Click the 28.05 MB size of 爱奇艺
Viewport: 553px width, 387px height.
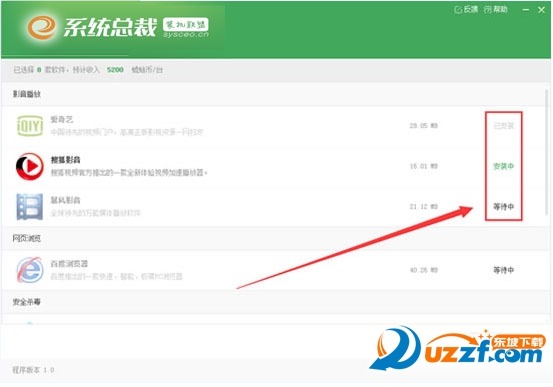[424, 126]
